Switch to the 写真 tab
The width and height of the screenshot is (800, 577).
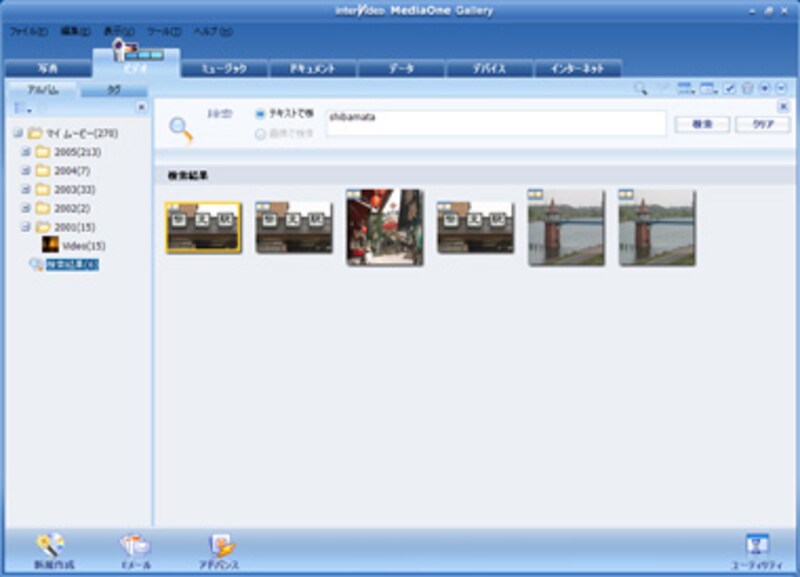coord(48,68)
